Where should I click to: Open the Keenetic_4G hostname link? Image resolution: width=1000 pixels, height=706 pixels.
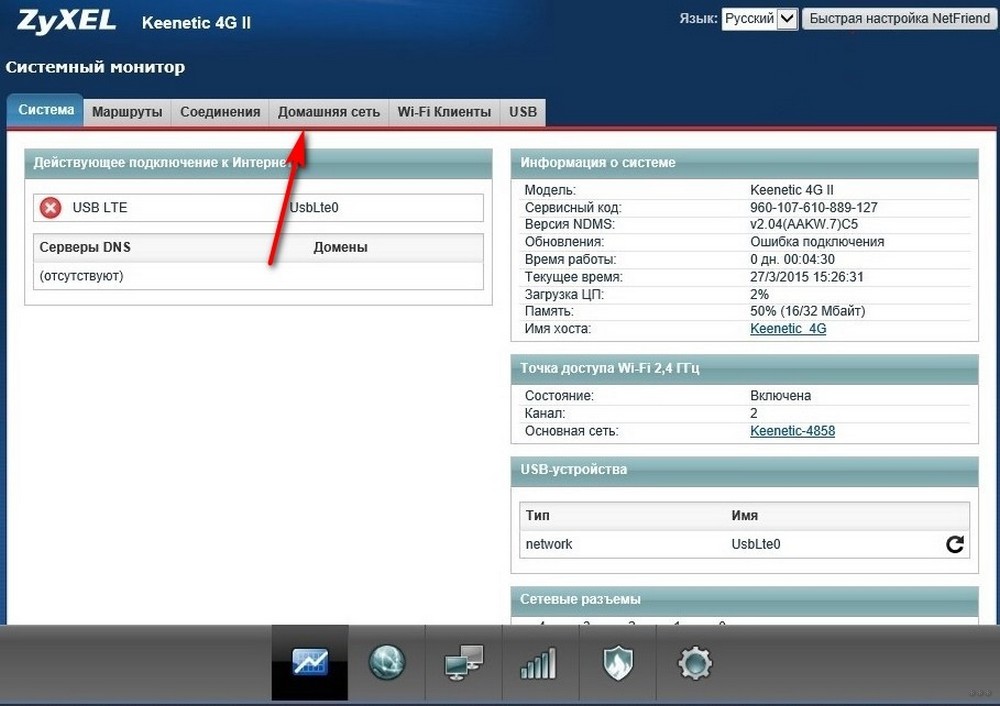click(x=788, y=328)
